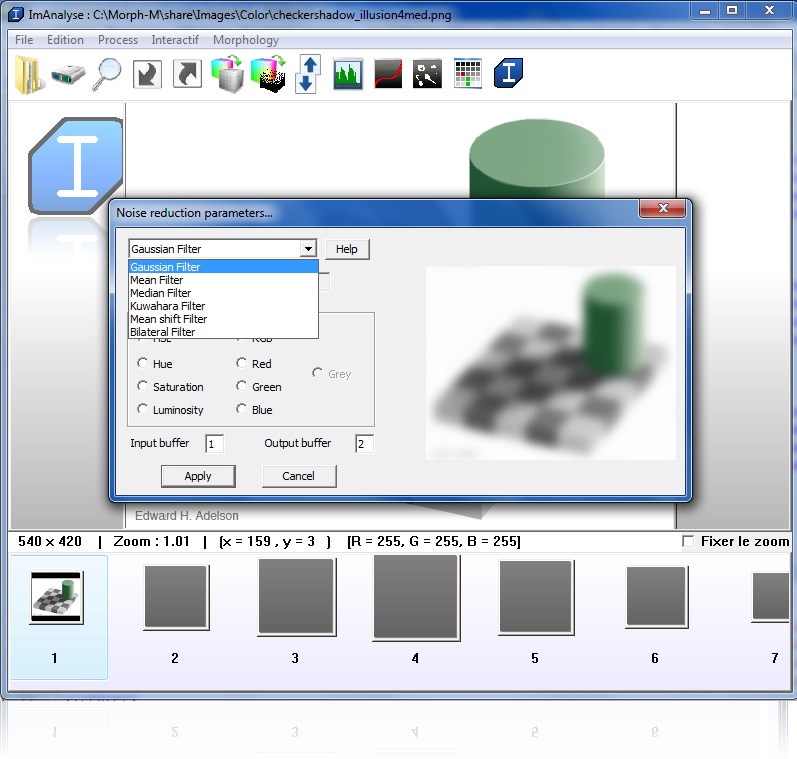The height and width of the screenshot is (759, 797).
Task: Select the Blue channel radio button
Action: (241, 409)
